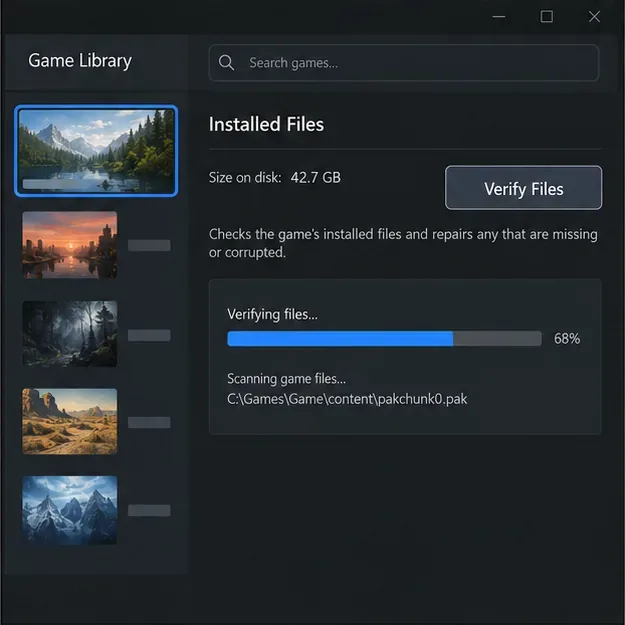This screenshot has height=625, width=625.
Task: Click the 68% progress value
Action: 567,338
